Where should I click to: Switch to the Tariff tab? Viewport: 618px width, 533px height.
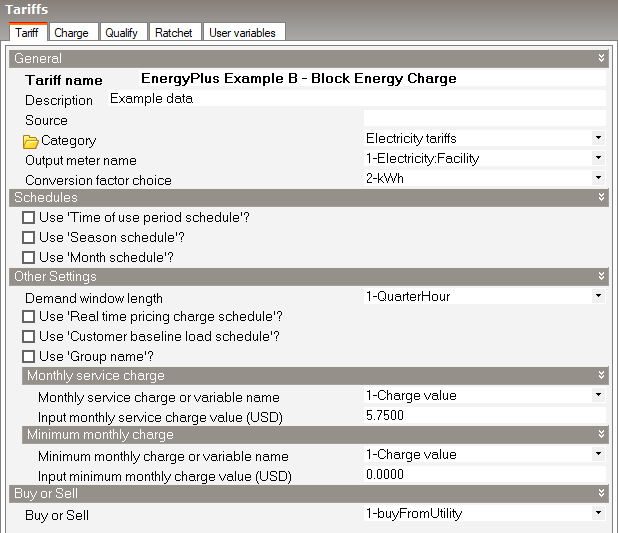tap(27, 32)
